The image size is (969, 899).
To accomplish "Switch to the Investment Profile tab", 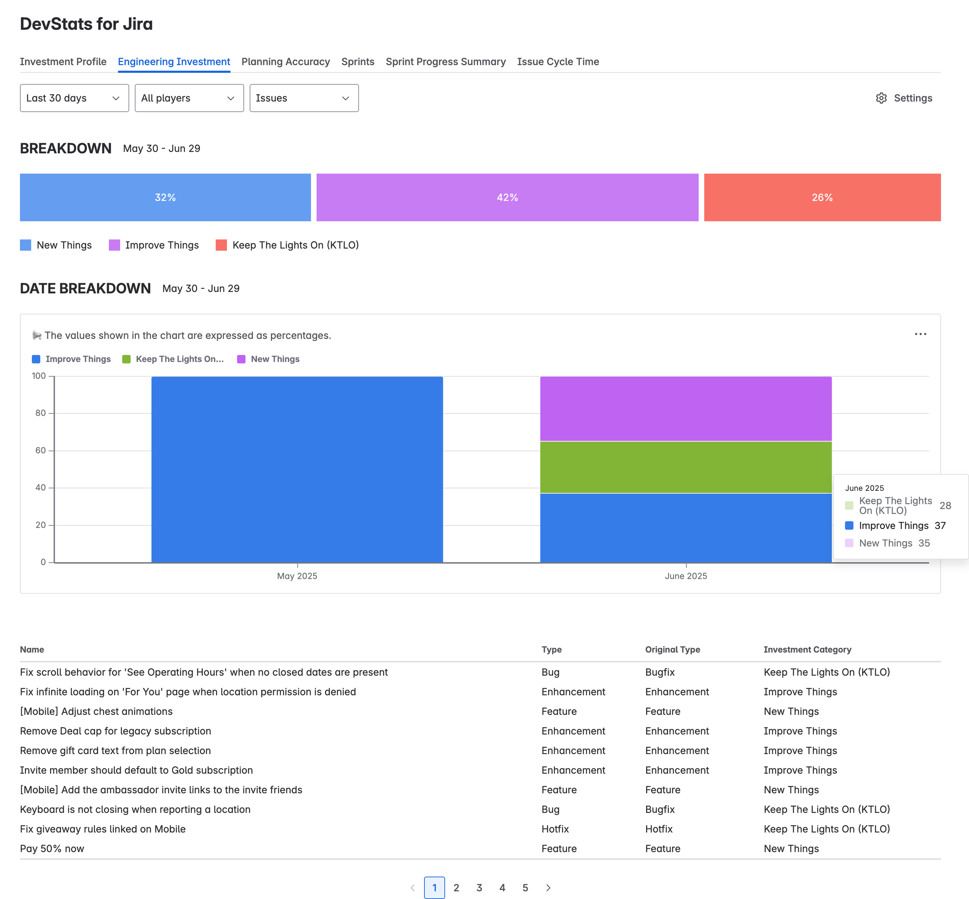I will point(63,62).
